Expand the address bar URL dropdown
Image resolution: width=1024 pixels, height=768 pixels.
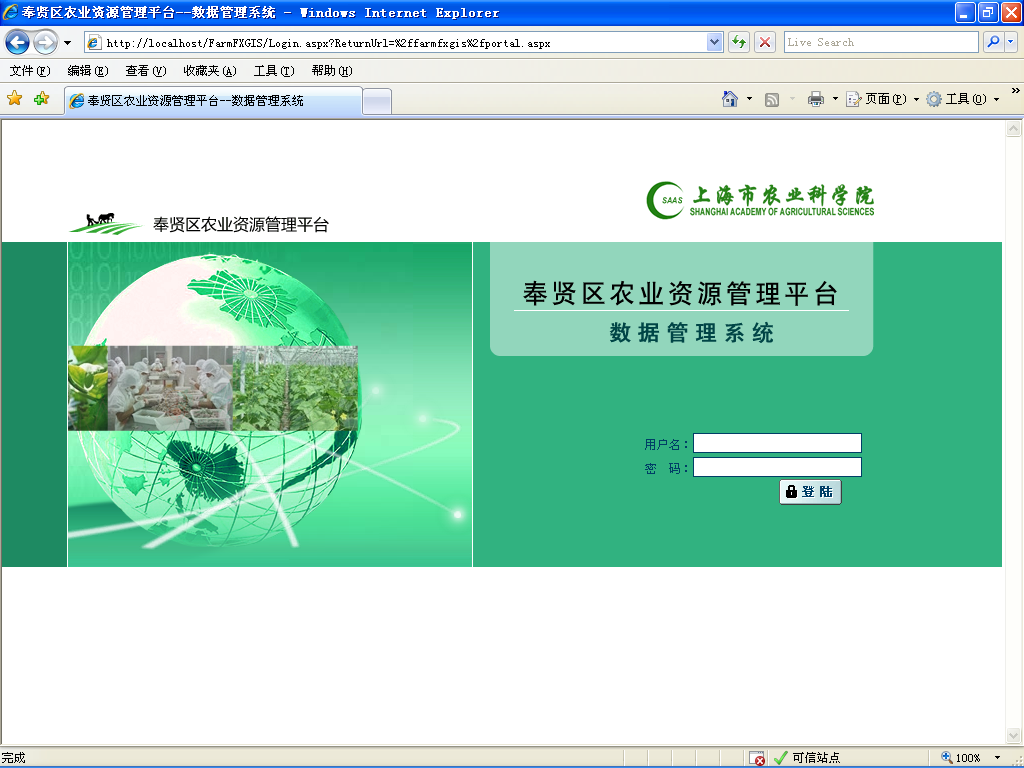[715, 43]
